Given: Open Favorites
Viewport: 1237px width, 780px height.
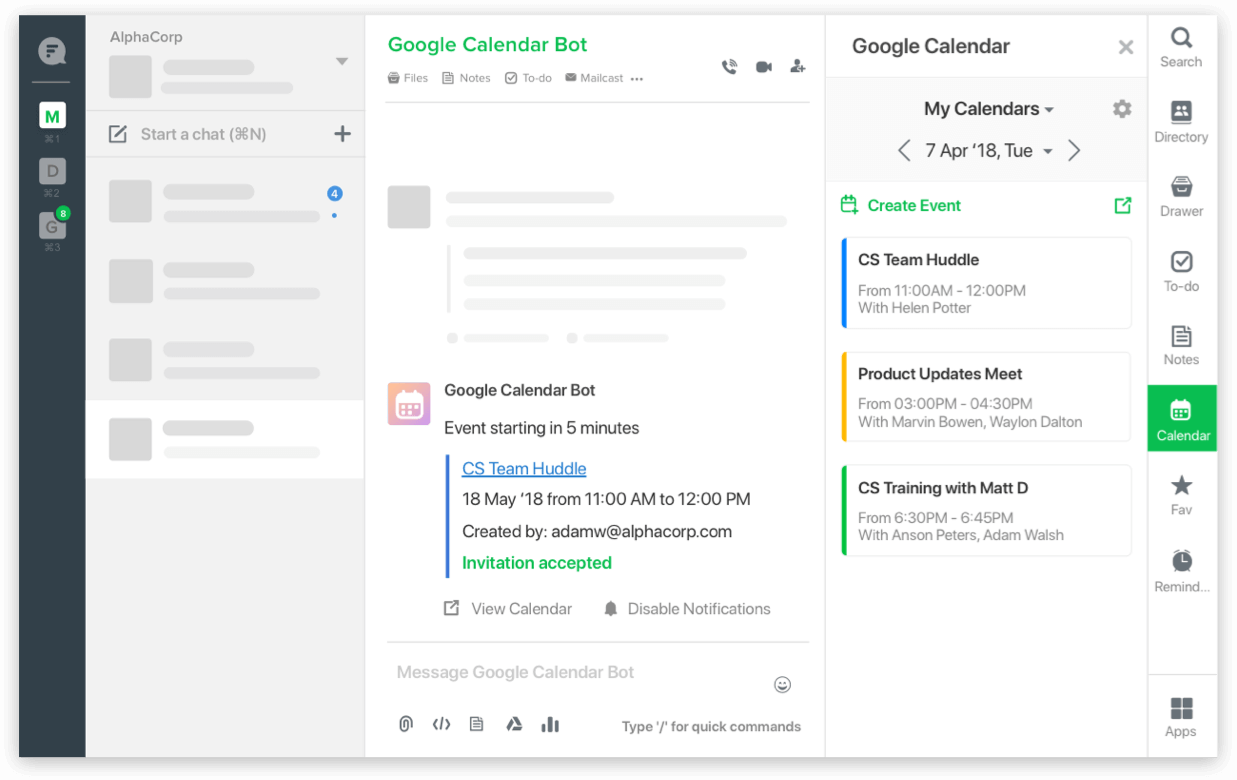Looking at the screenshot, I should point(1181,496).
